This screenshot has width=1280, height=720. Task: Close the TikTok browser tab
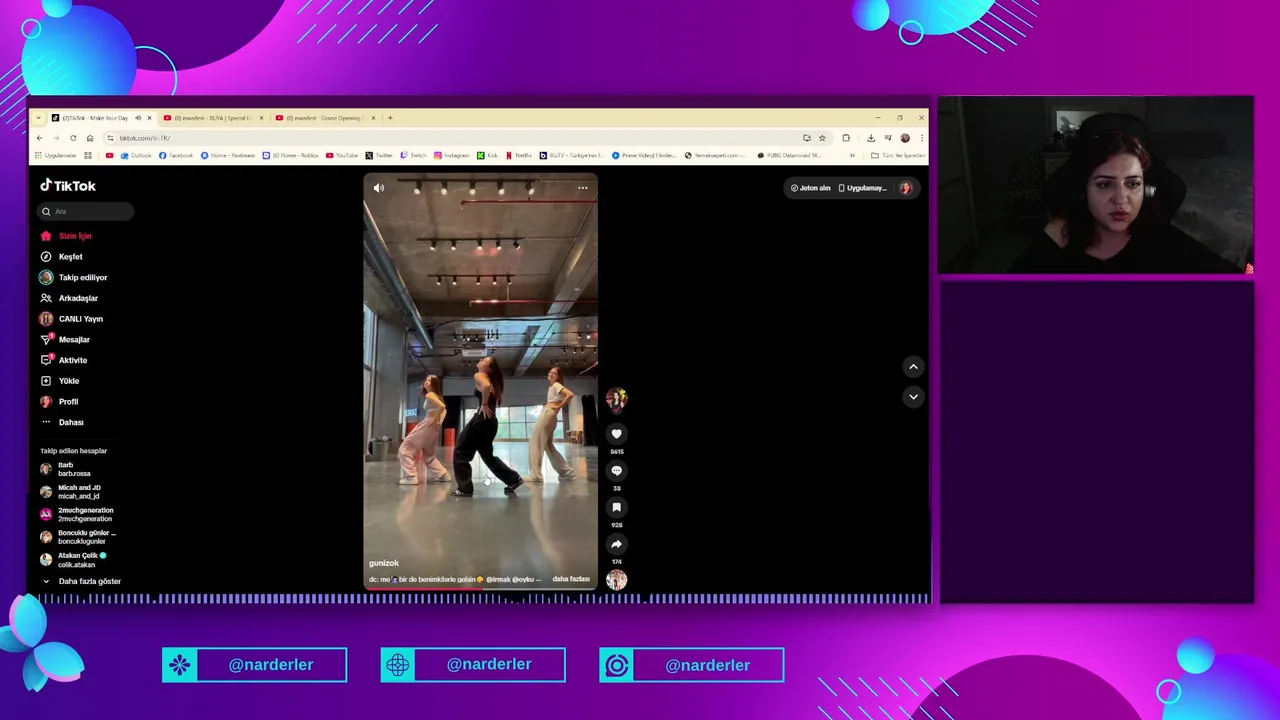tap(149, 118)
